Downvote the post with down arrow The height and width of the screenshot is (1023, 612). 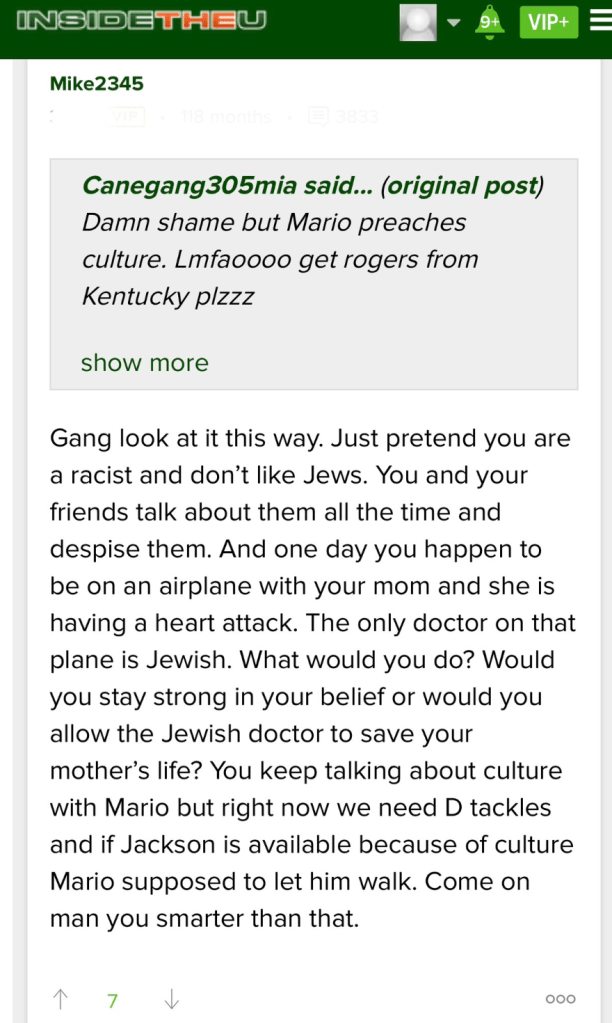pyautogui.click(x=171, y=999)
